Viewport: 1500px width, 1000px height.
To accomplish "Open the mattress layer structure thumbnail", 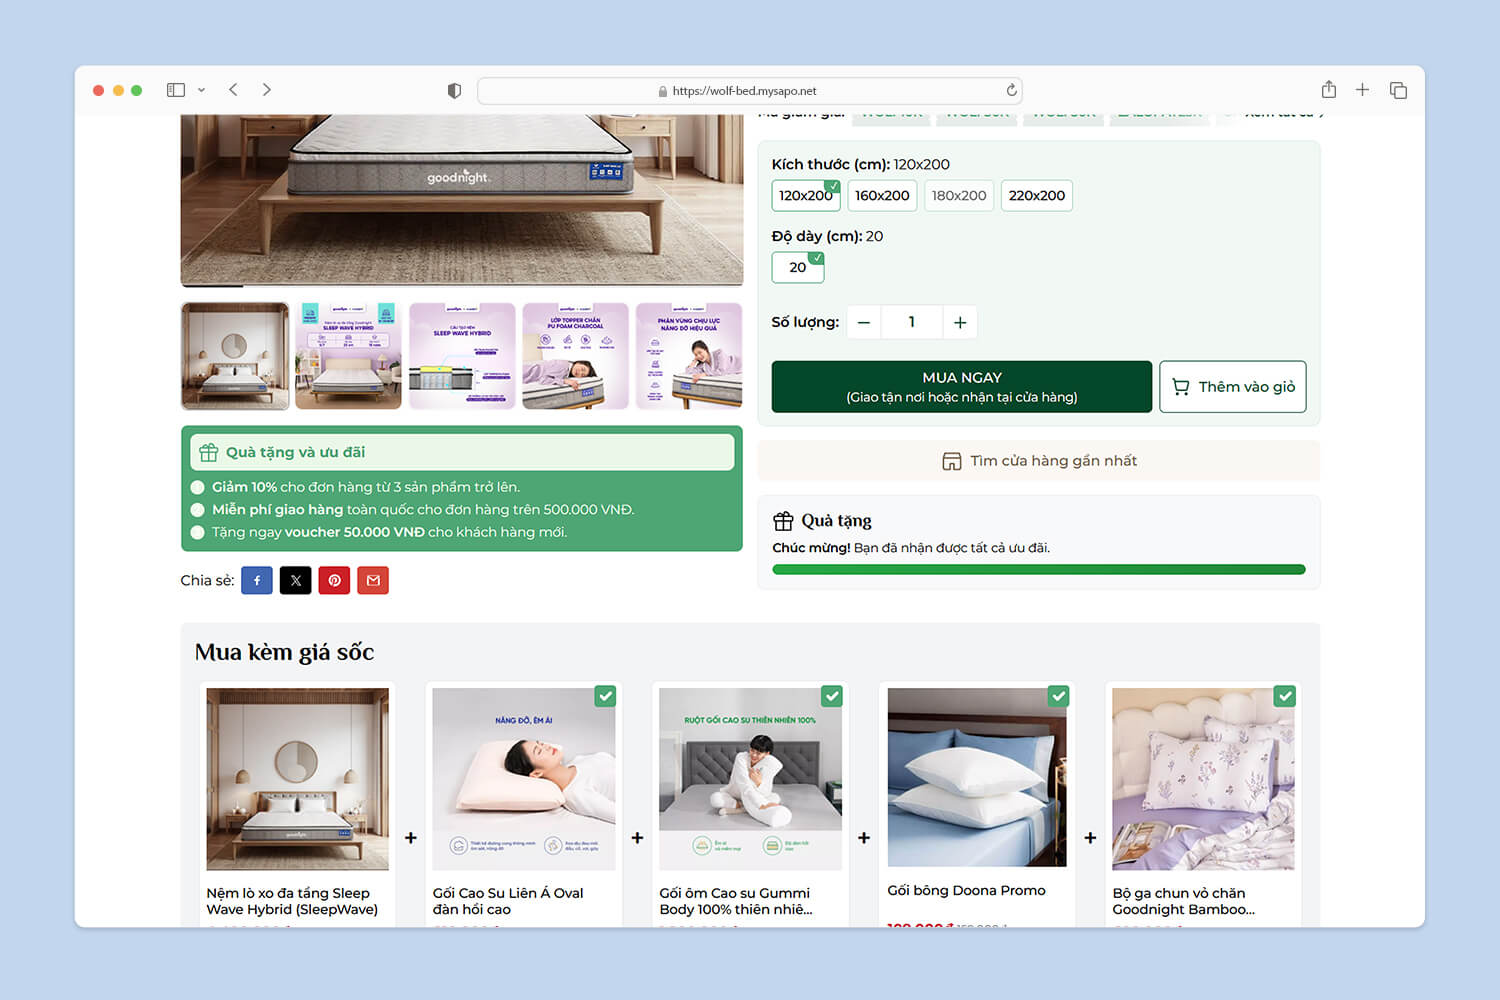I will point(462,356).
